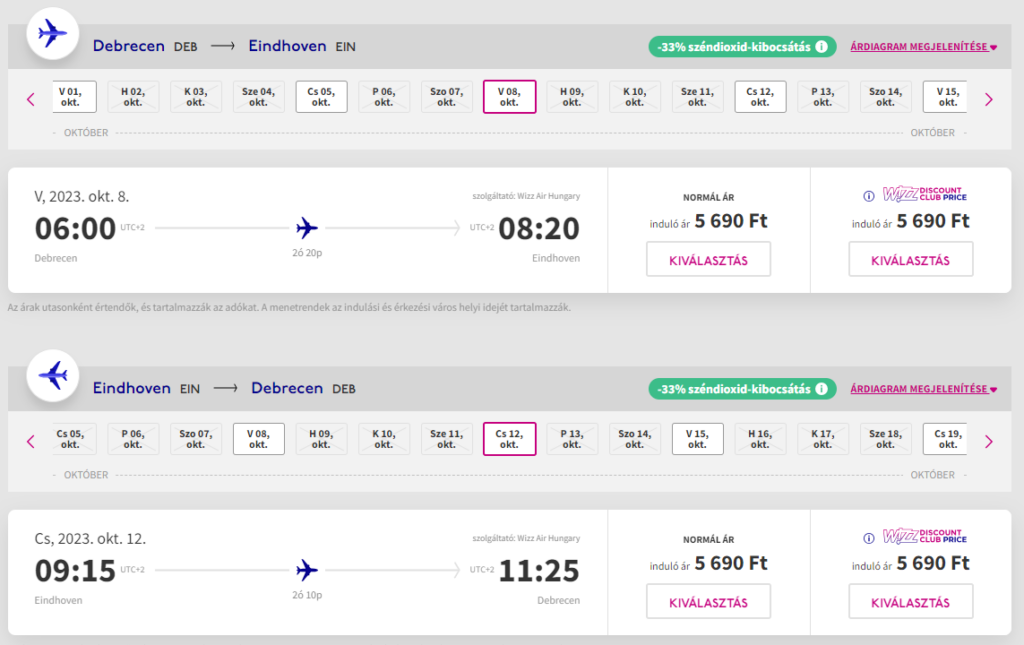Viewport: 1024px width, 645px height.
Task: Choose normal price Kiválasztás for outbound flight
Action: point(708,260)
